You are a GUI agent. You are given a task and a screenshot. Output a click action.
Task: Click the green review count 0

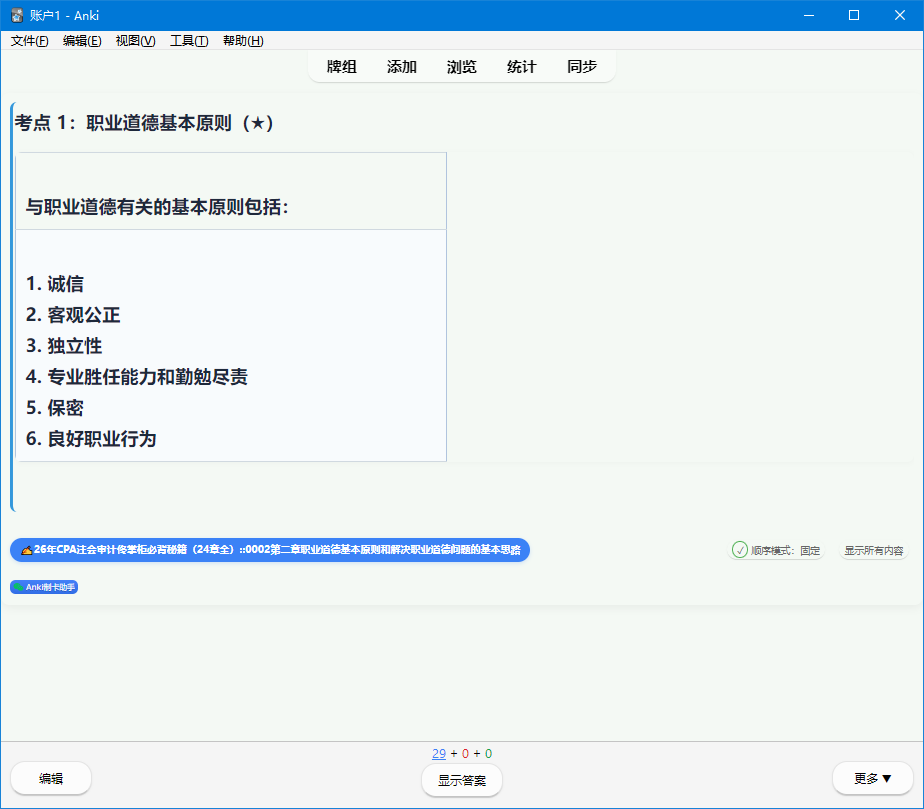coord(489,754)
